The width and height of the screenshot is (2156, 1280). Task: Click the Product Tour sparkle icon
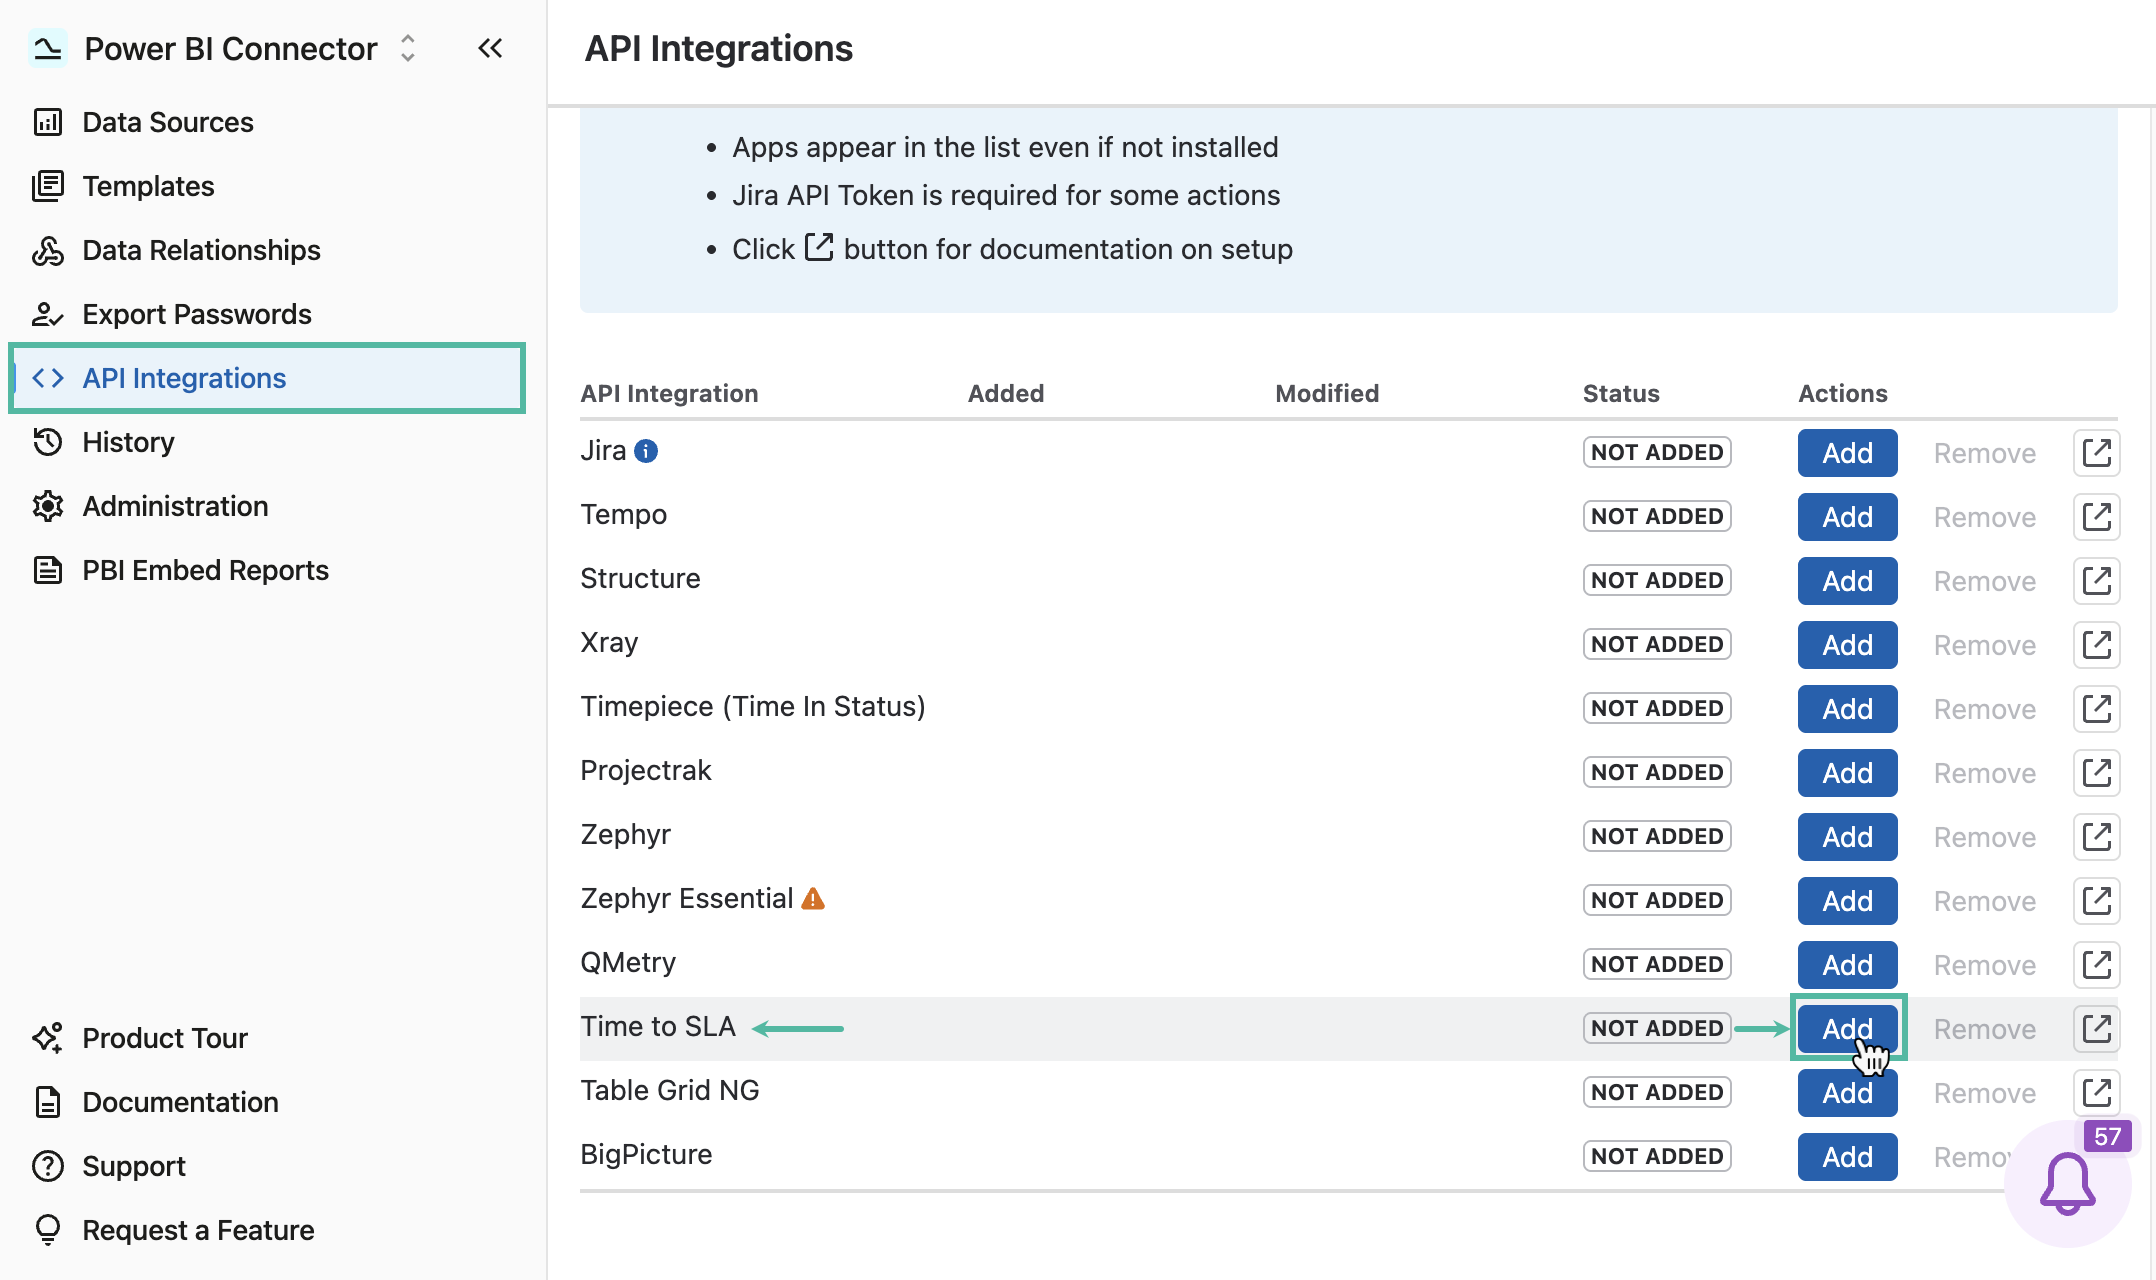[x=48, y=1038]
